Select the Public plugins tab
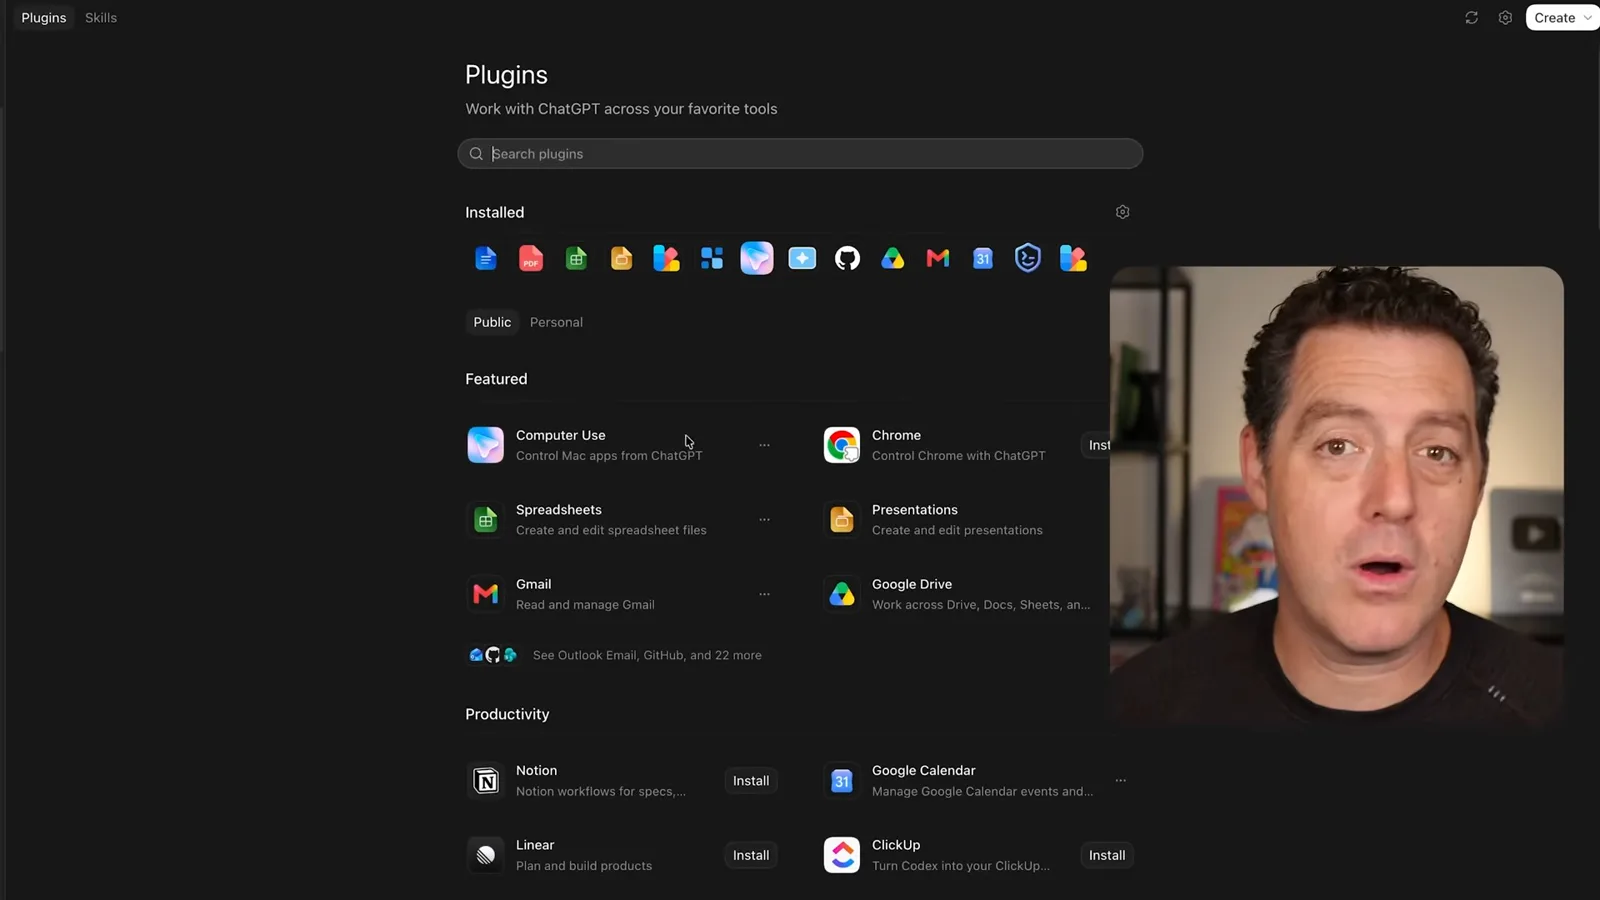The height and width of the screenshot is (900, 1600). point(492,322)
